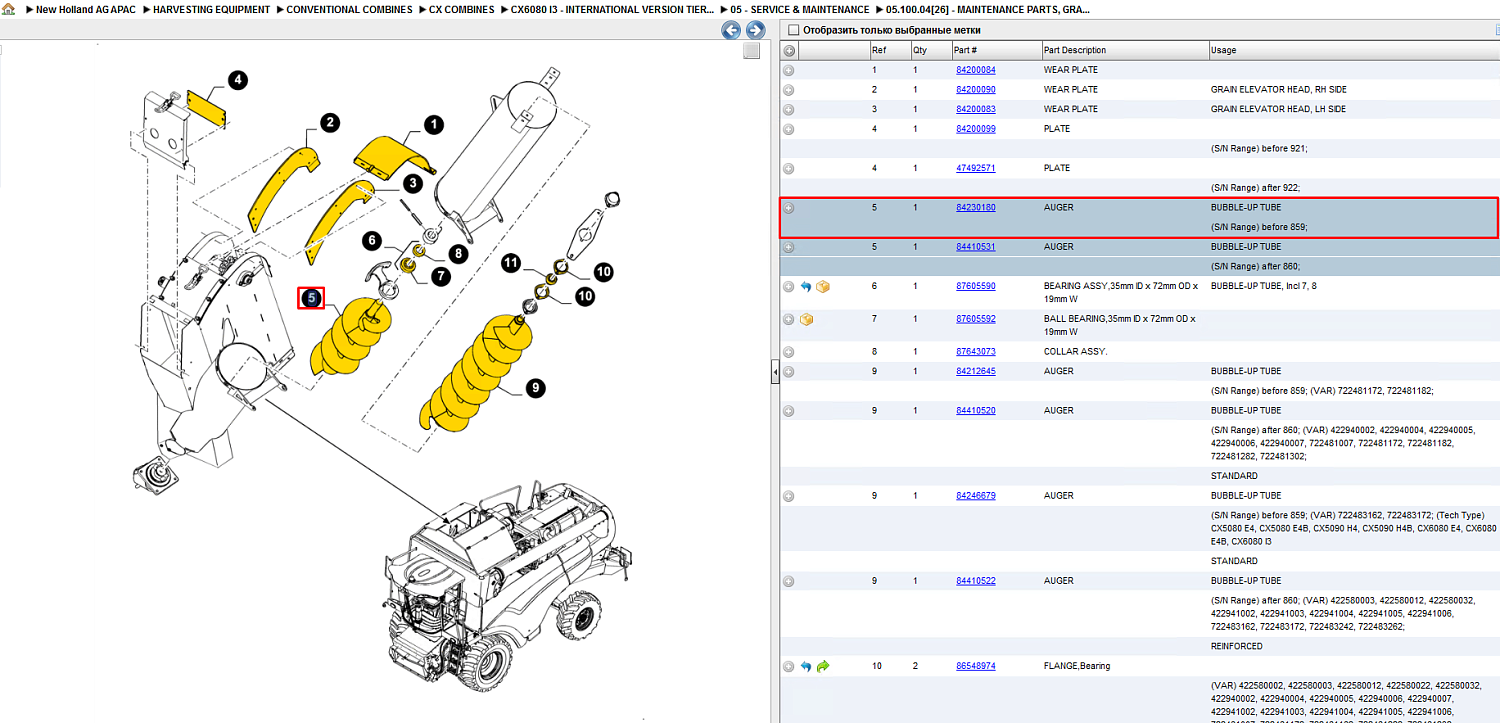The width and height of the screenshot is (1500, 723).
Task: Click the small square toggle in diagram corner
Action: 751,52
